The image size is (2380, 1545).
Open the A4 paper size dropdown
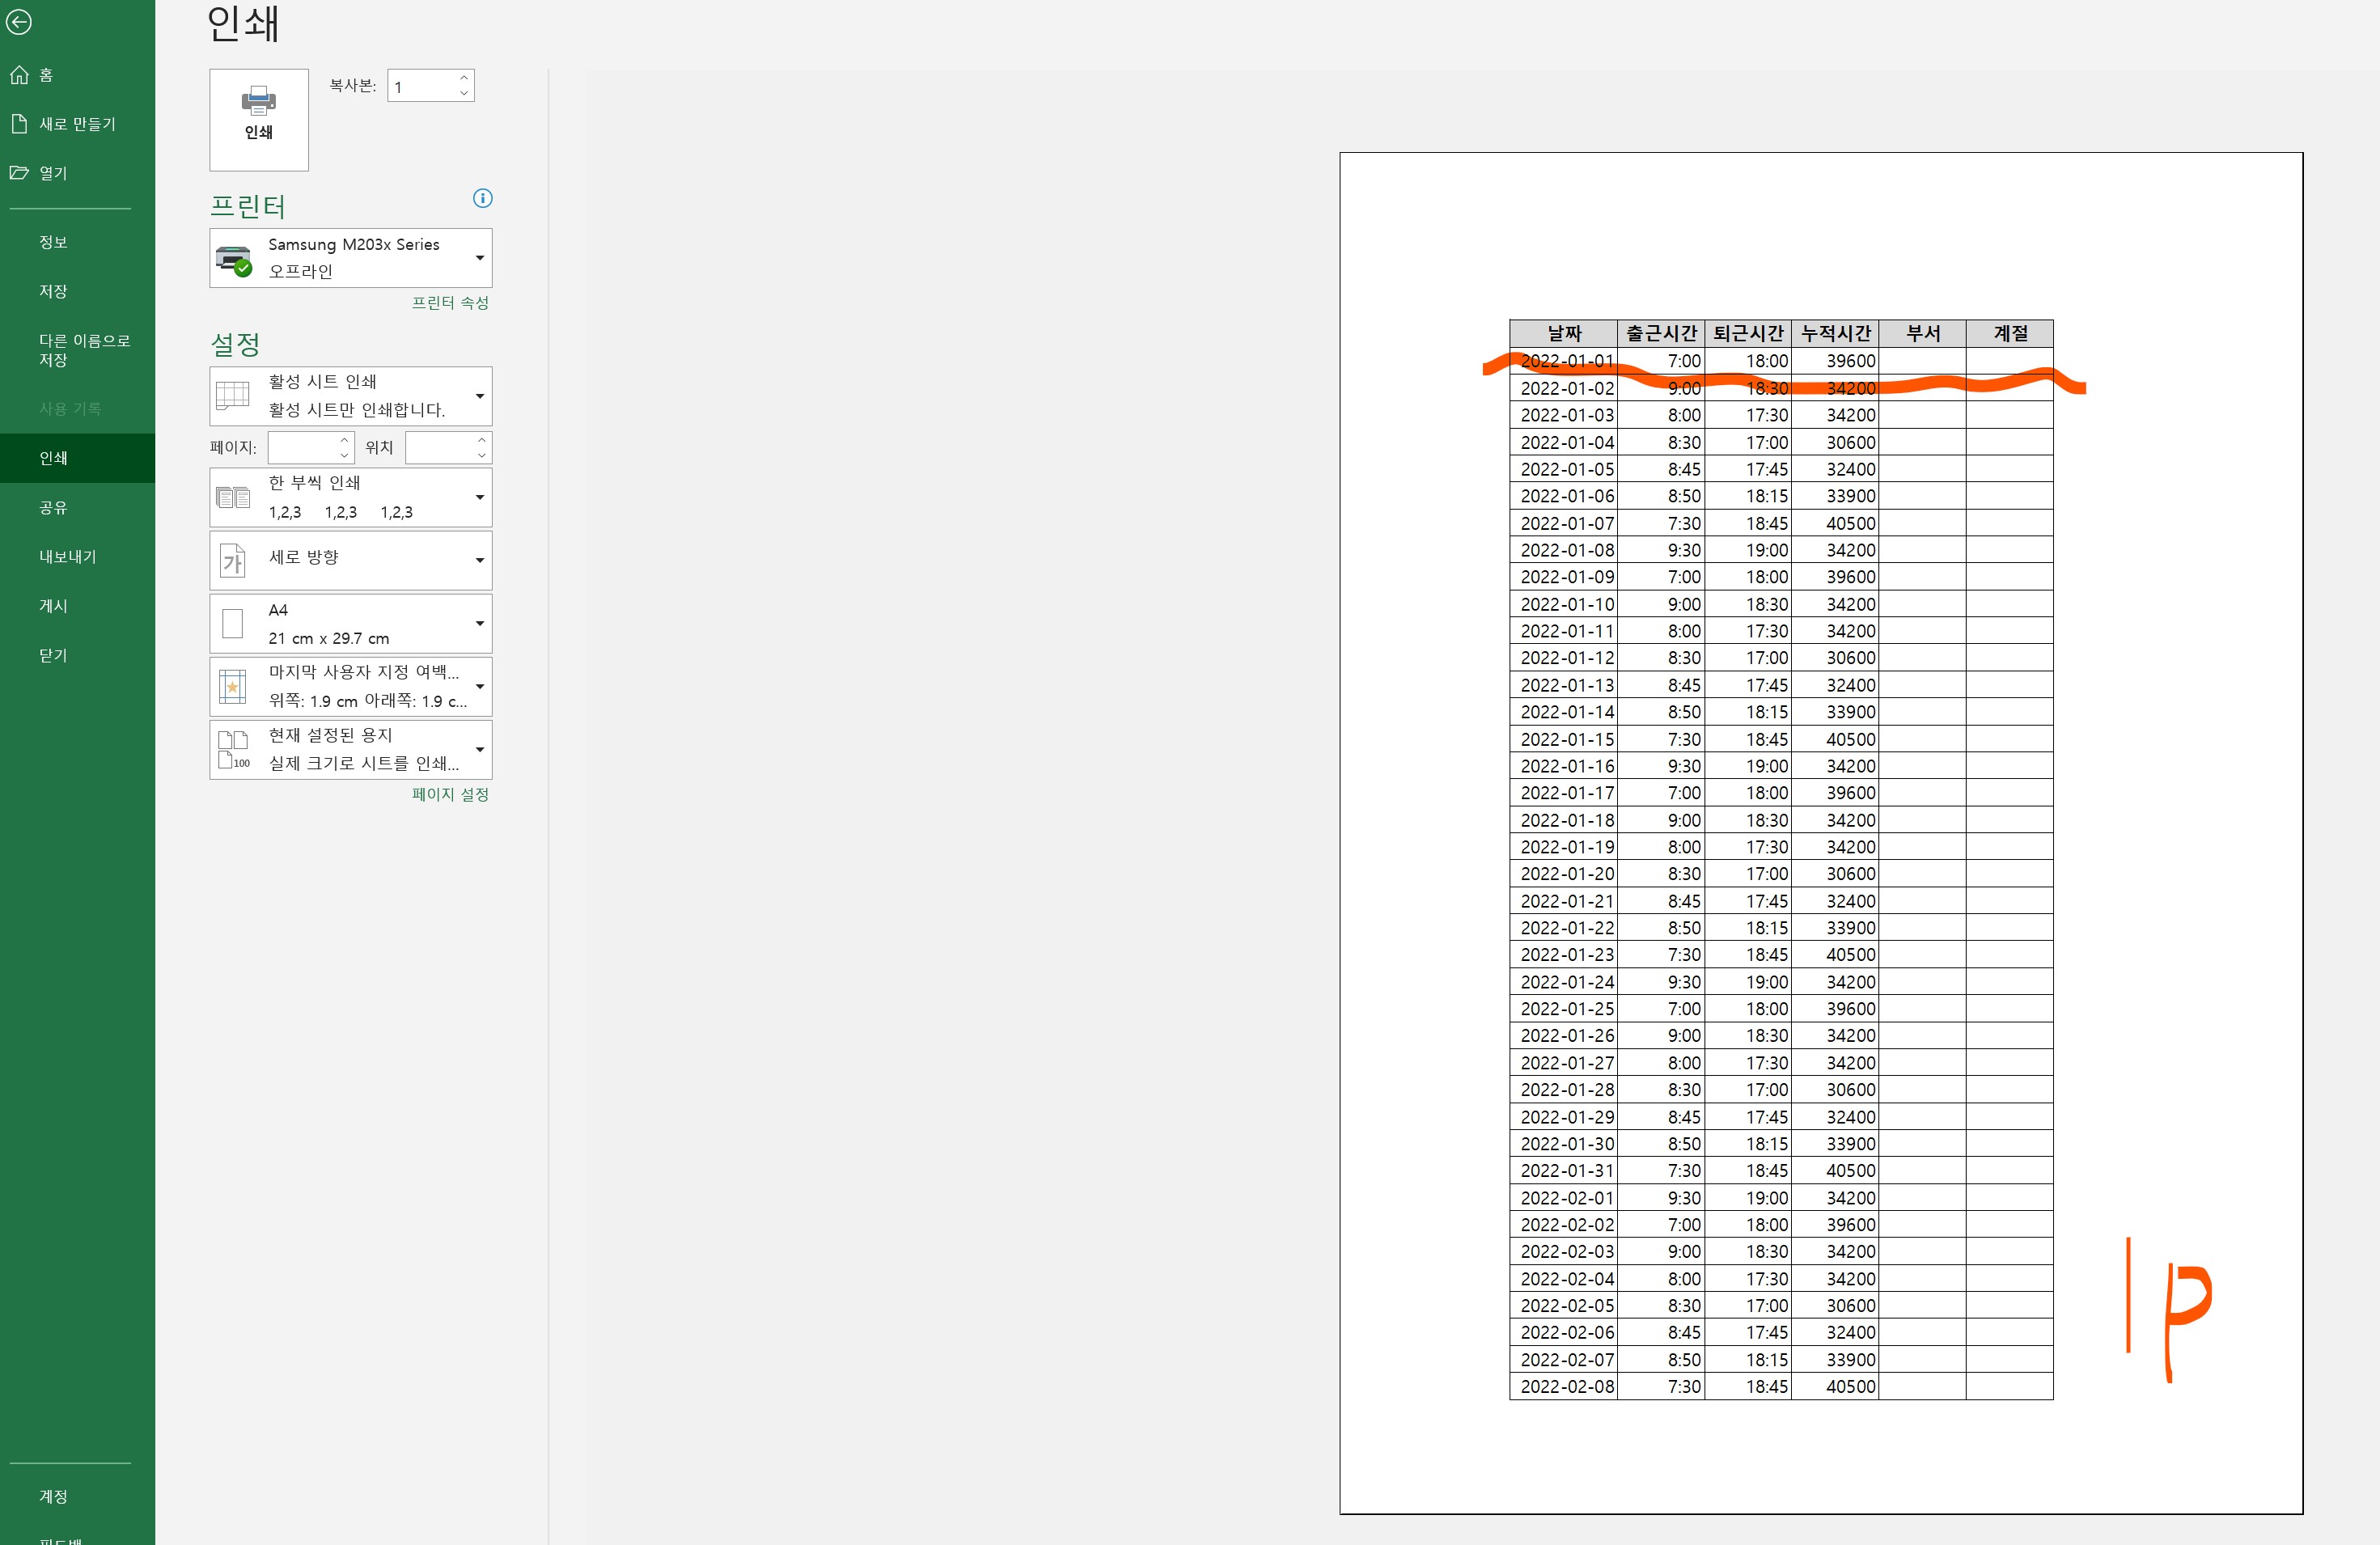point(480,624)
